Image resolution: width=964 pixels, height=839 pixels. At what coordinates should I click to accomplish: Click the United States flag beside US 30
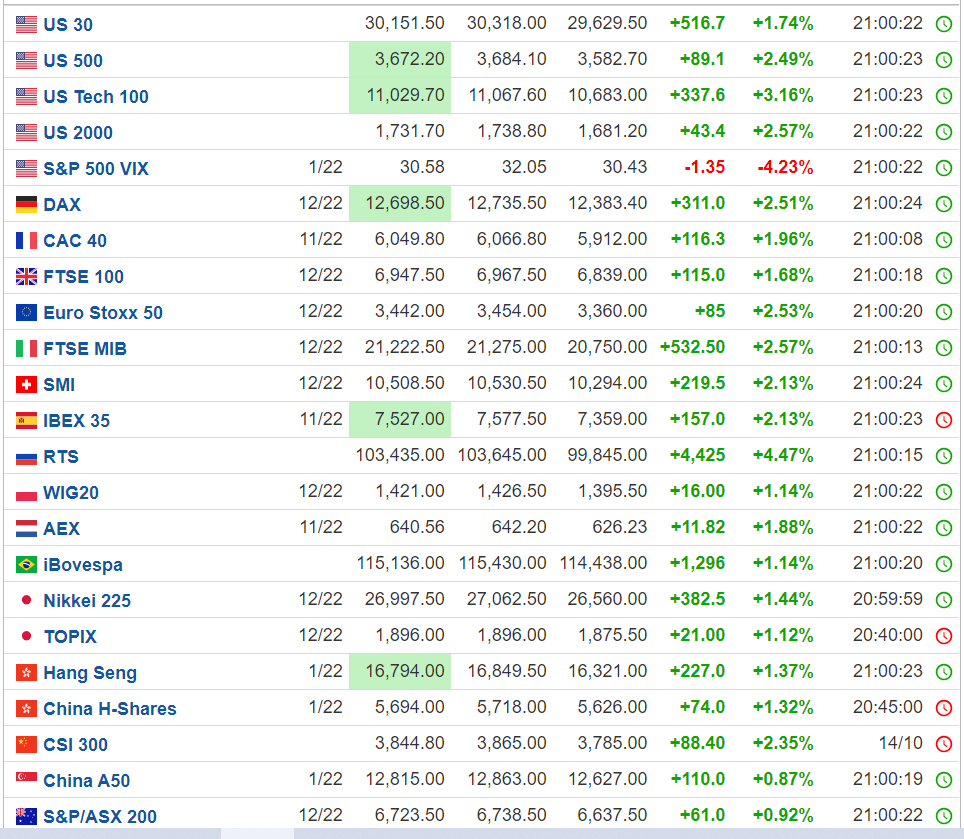[x=26, y=25]
